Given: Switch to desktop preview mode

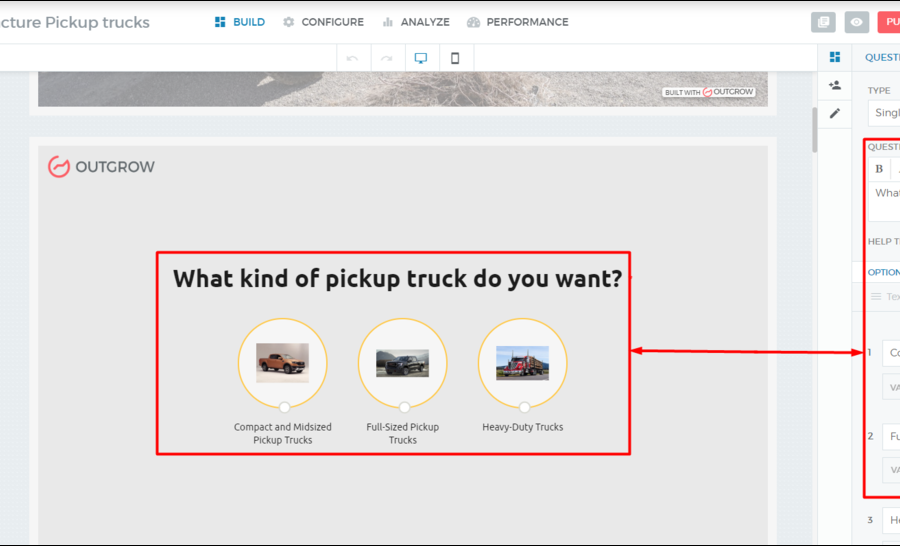Looking at the screenshot, I should coord(420,58).
